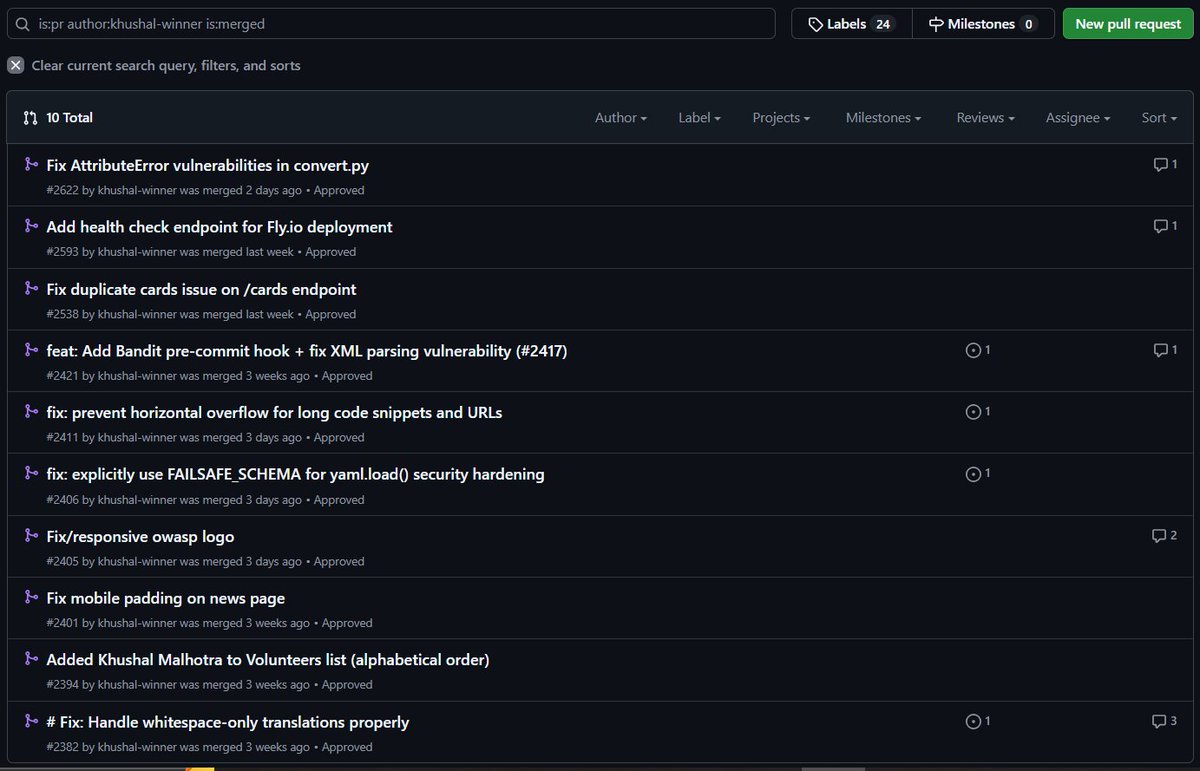Open PR Fix AttributeError vulnerabilities in convert.py
1200x771 pixels.
[x=208, y=165]
